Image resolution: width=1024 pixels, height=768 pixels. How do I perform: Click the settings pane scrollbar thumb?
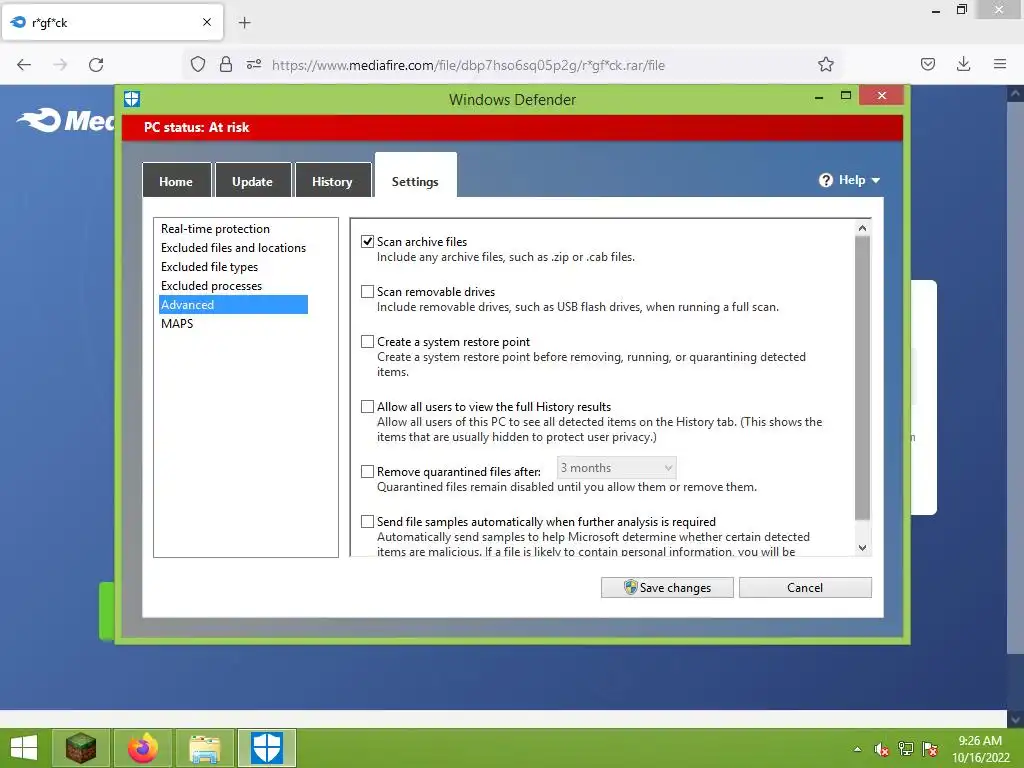click(x=862, y=378)
